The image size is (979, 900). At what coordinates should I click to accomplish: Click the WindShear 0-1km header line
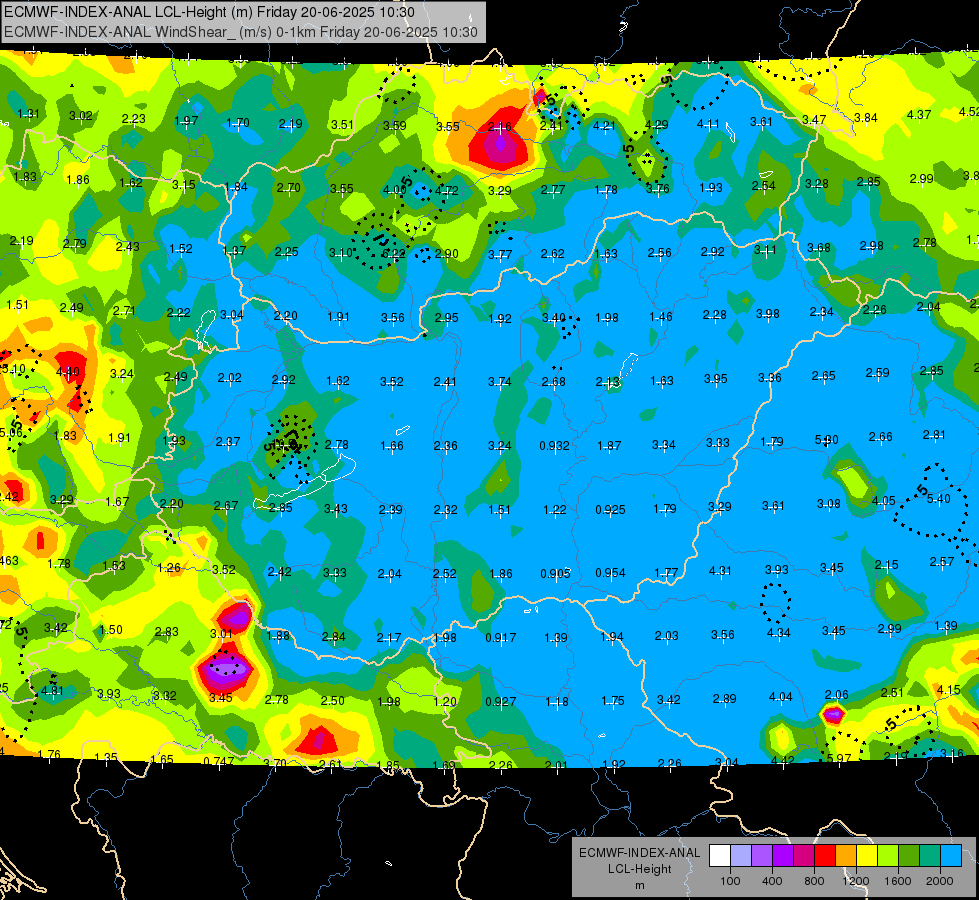[240, 32]
